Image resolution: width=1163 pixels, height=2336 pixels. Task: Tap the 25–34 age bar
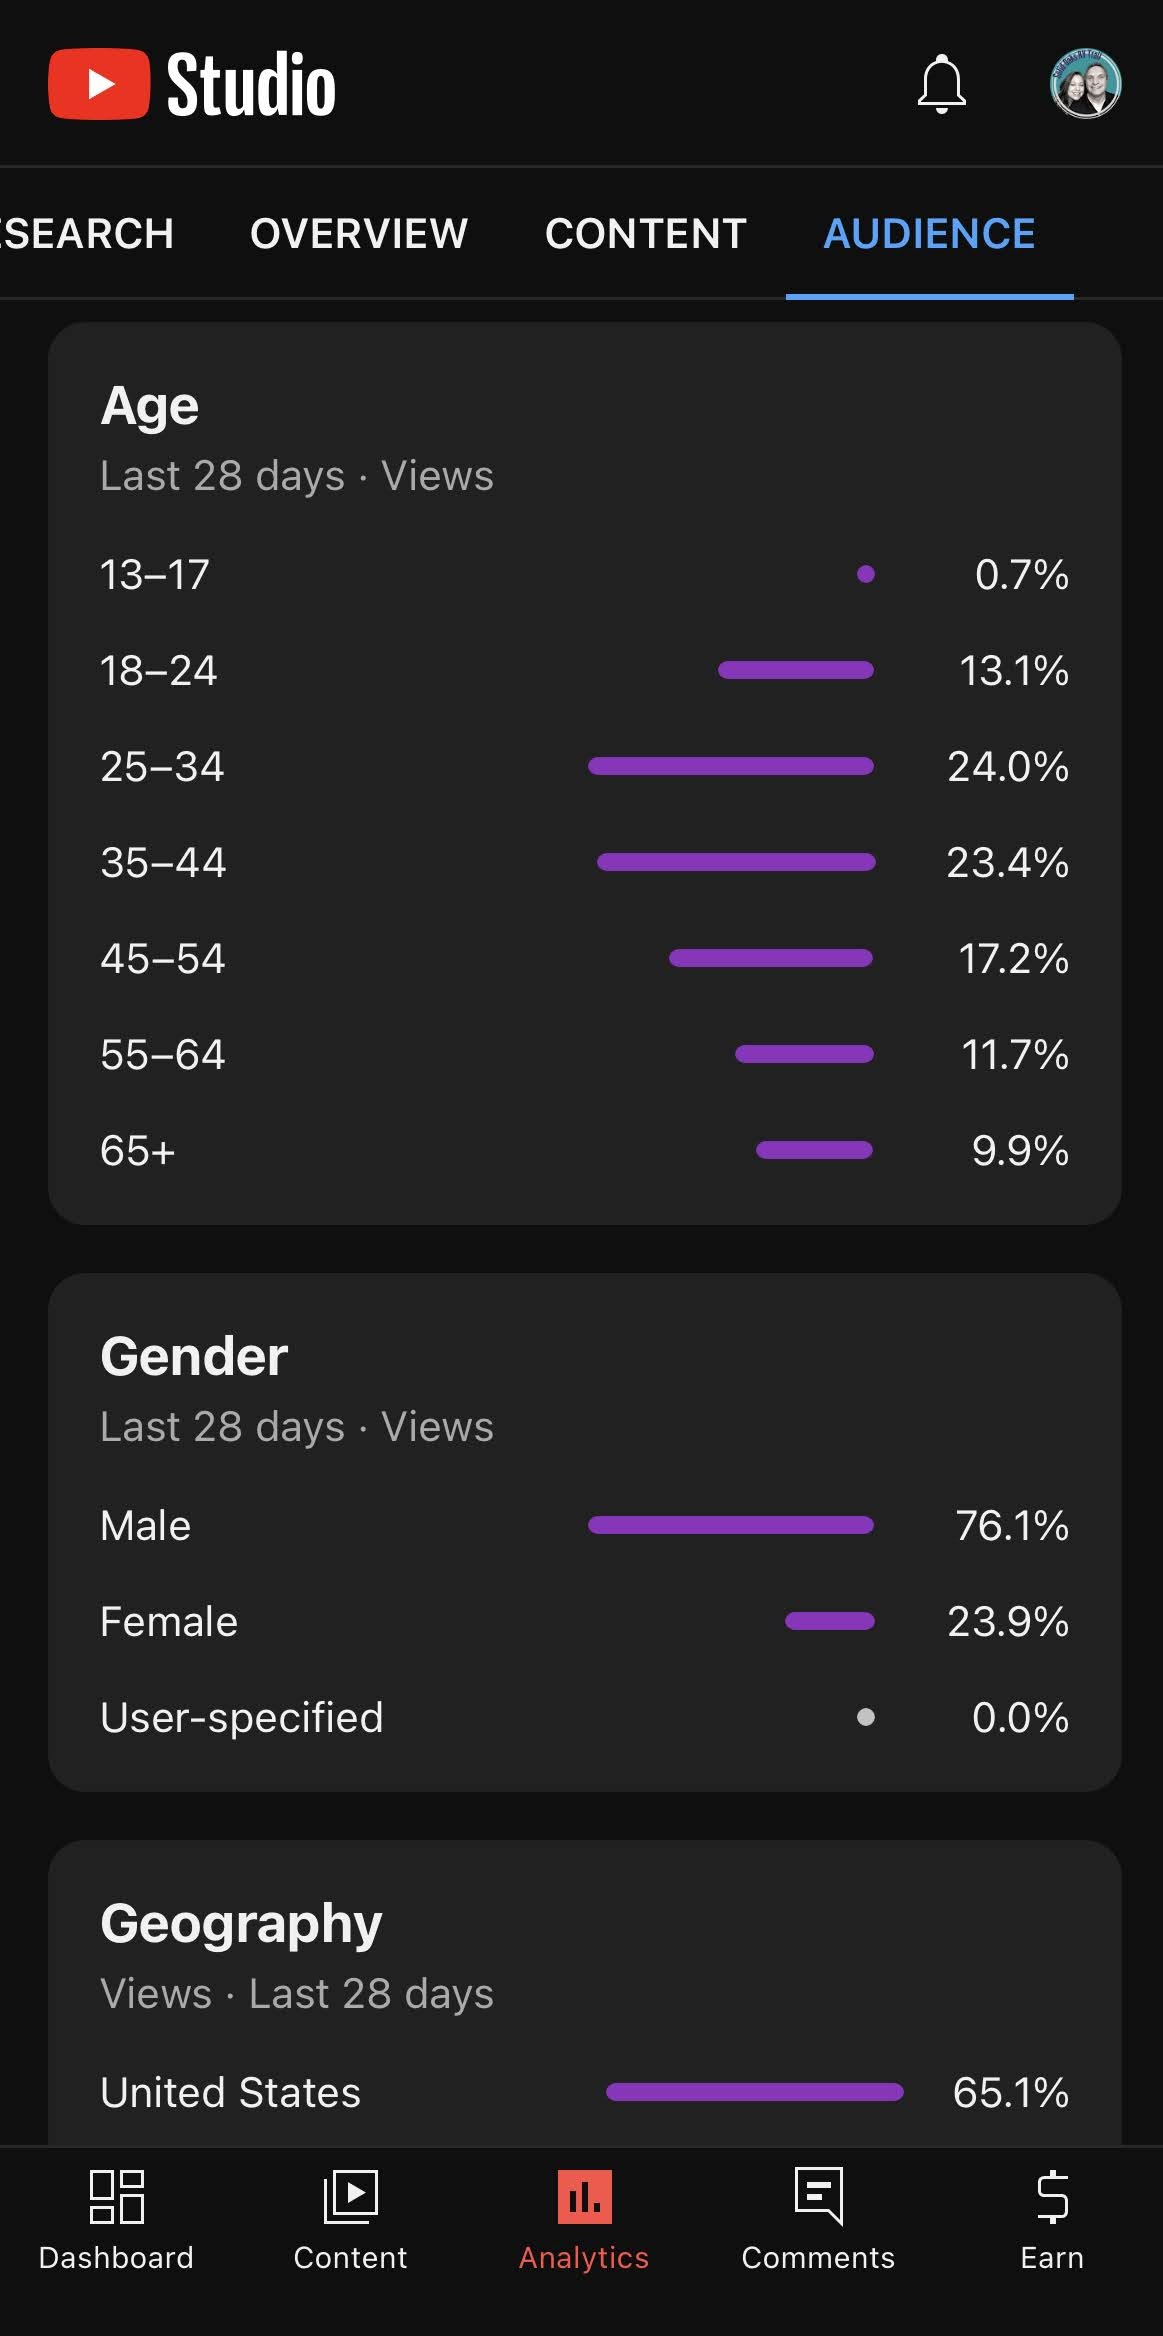(x=731, y=766)
